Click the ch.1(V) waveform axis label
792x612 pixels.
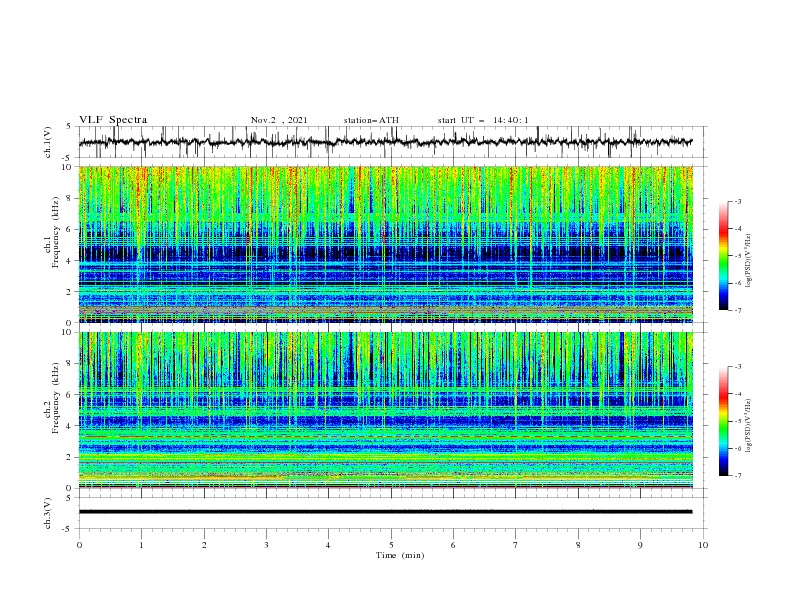click(x=48, y=142)
